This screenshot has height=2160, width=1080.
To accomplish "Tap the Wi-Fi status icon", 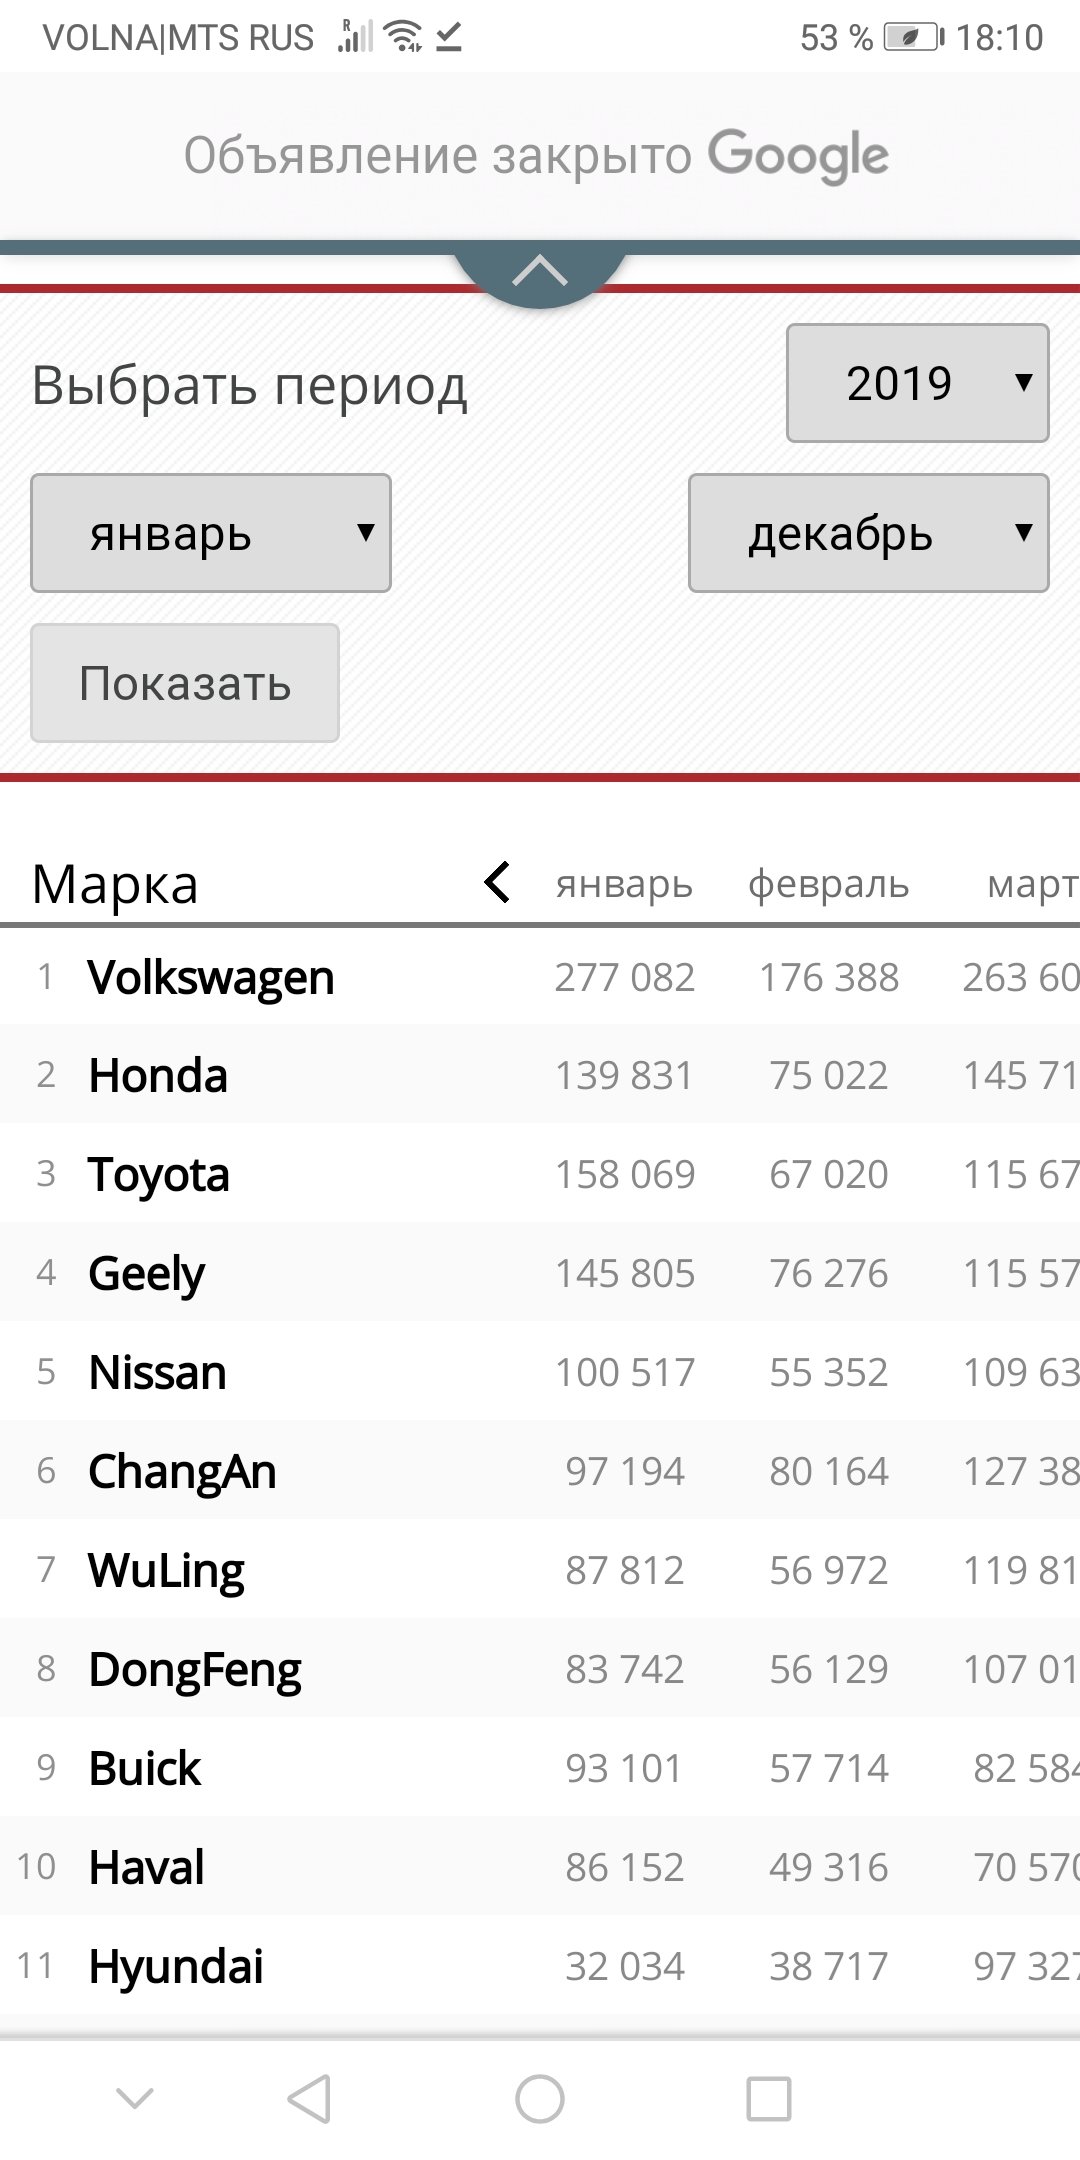I will click(x=404, y=37).
